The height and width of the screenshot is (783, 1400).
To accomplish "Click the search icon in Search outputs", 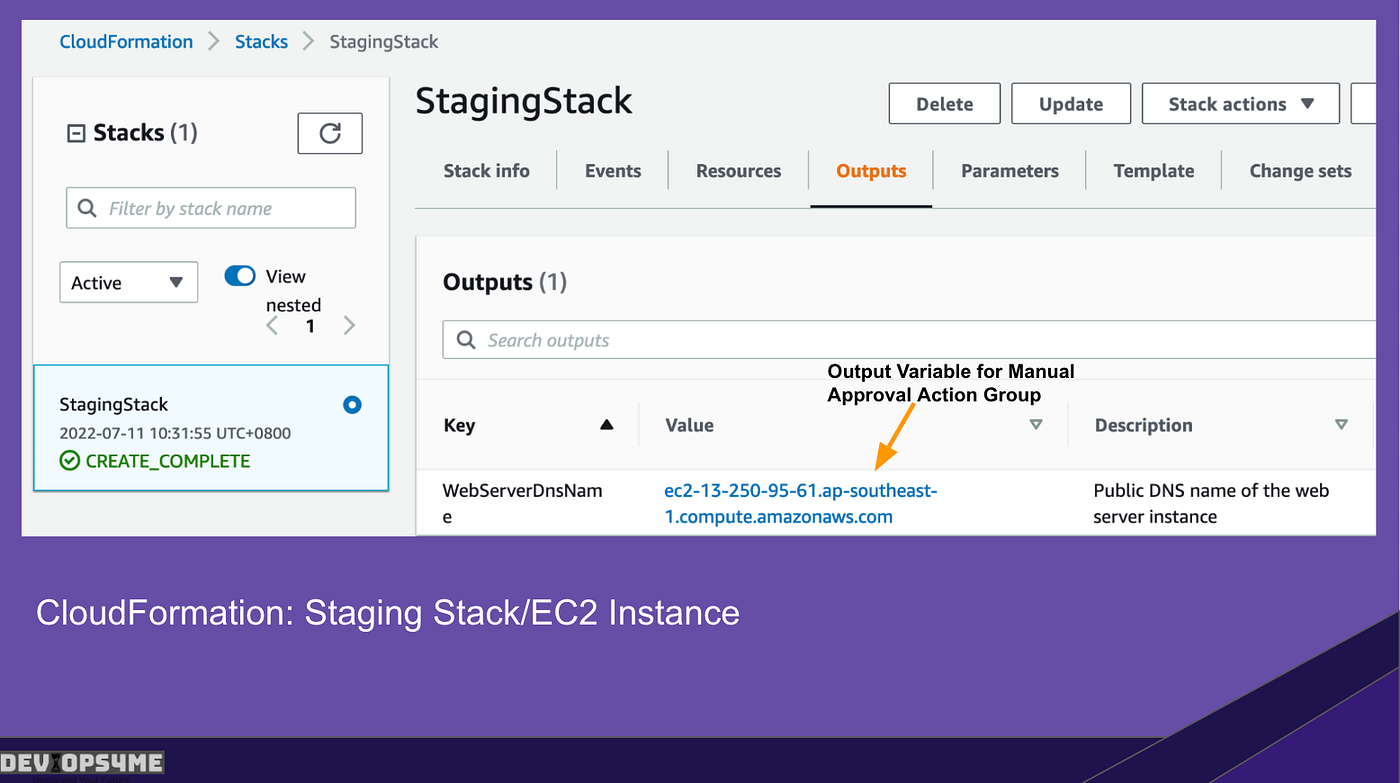I will (466, 340).
